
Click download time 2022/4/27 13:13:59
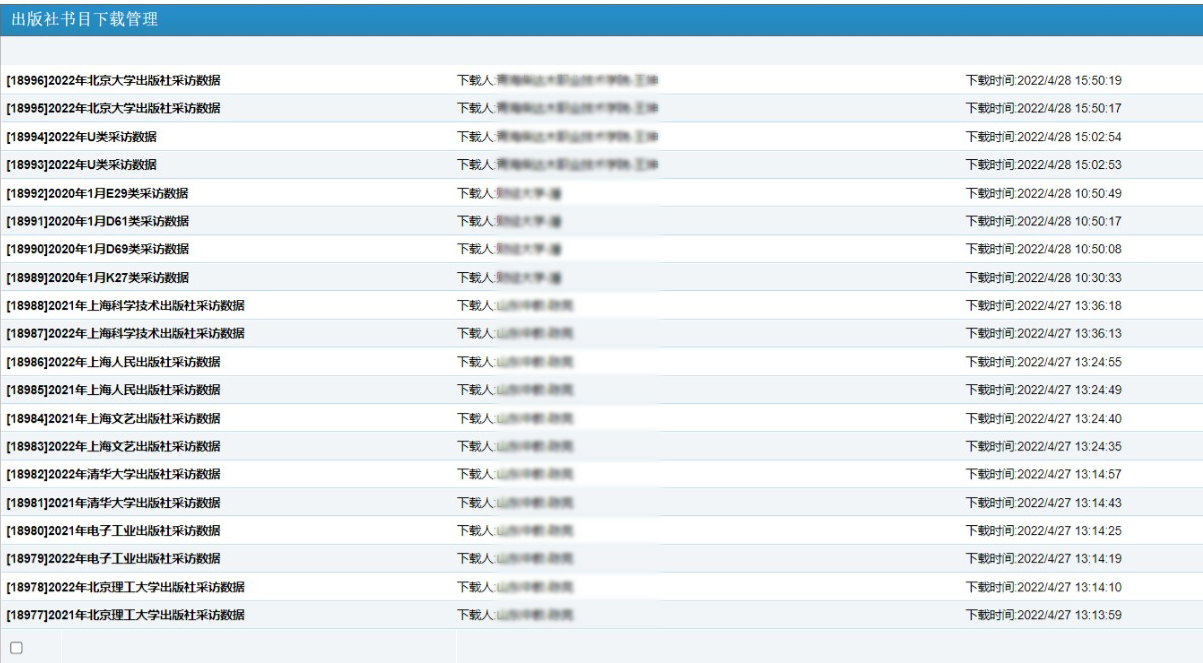1043,615
